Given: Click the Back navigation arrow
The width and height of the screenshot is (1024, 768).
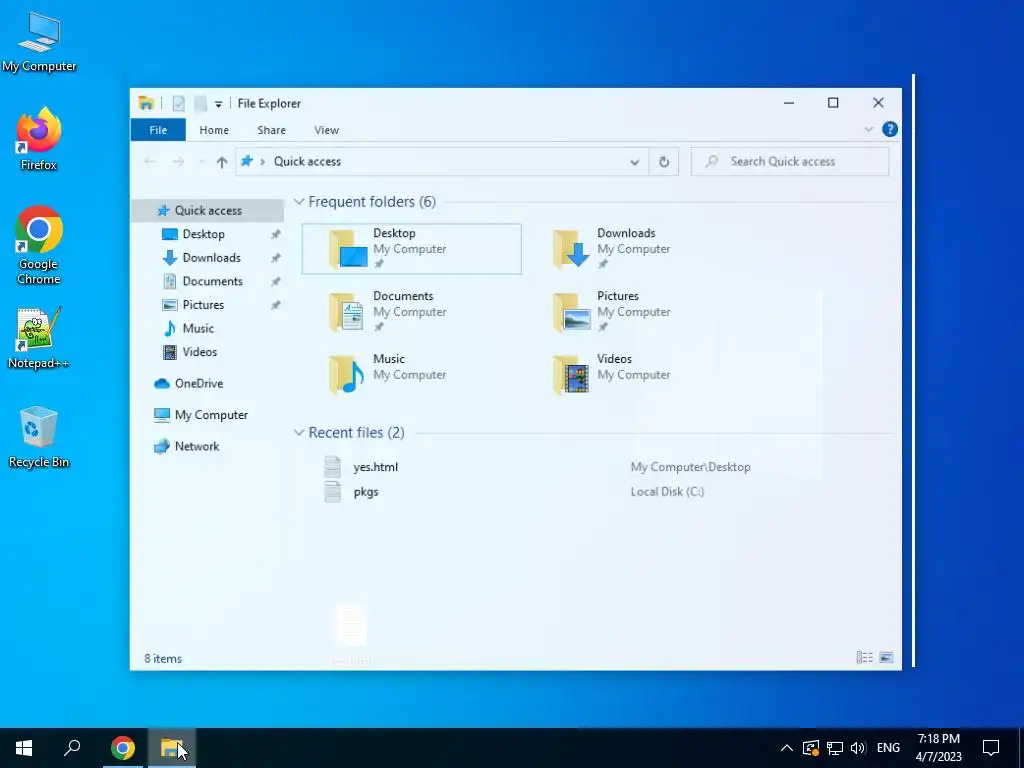Looking at the screenshot, I should point(150,162).
